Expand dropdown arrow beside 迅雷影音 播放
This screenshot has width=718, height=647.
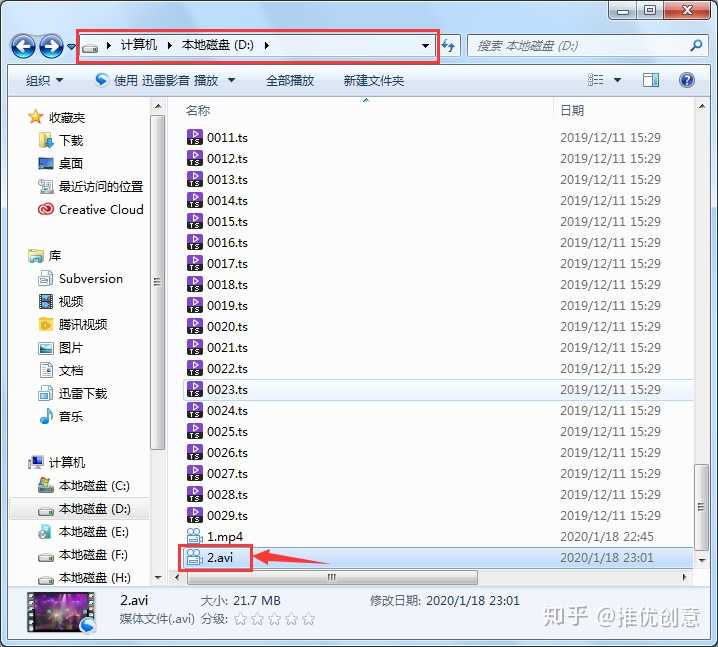[x=232, y=81]
